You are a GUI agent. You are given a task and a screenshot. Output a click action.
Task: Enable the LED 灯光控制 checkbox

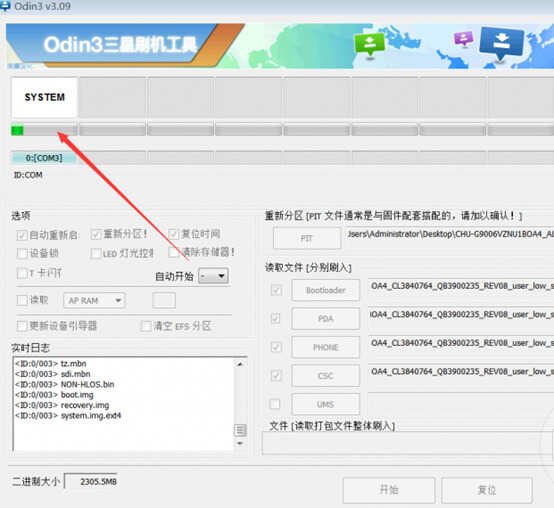click(x=96, y=253)
